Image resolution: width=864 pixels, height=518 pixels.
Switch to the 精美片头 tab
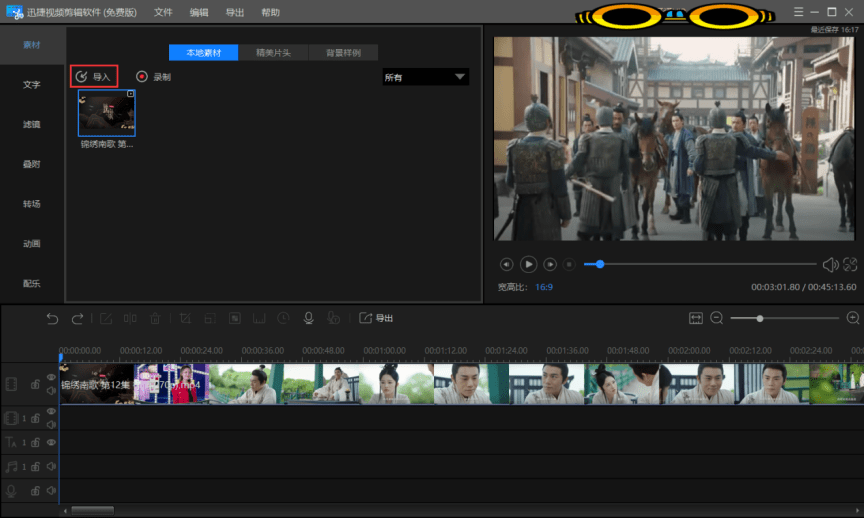click(x=273, y=53)
